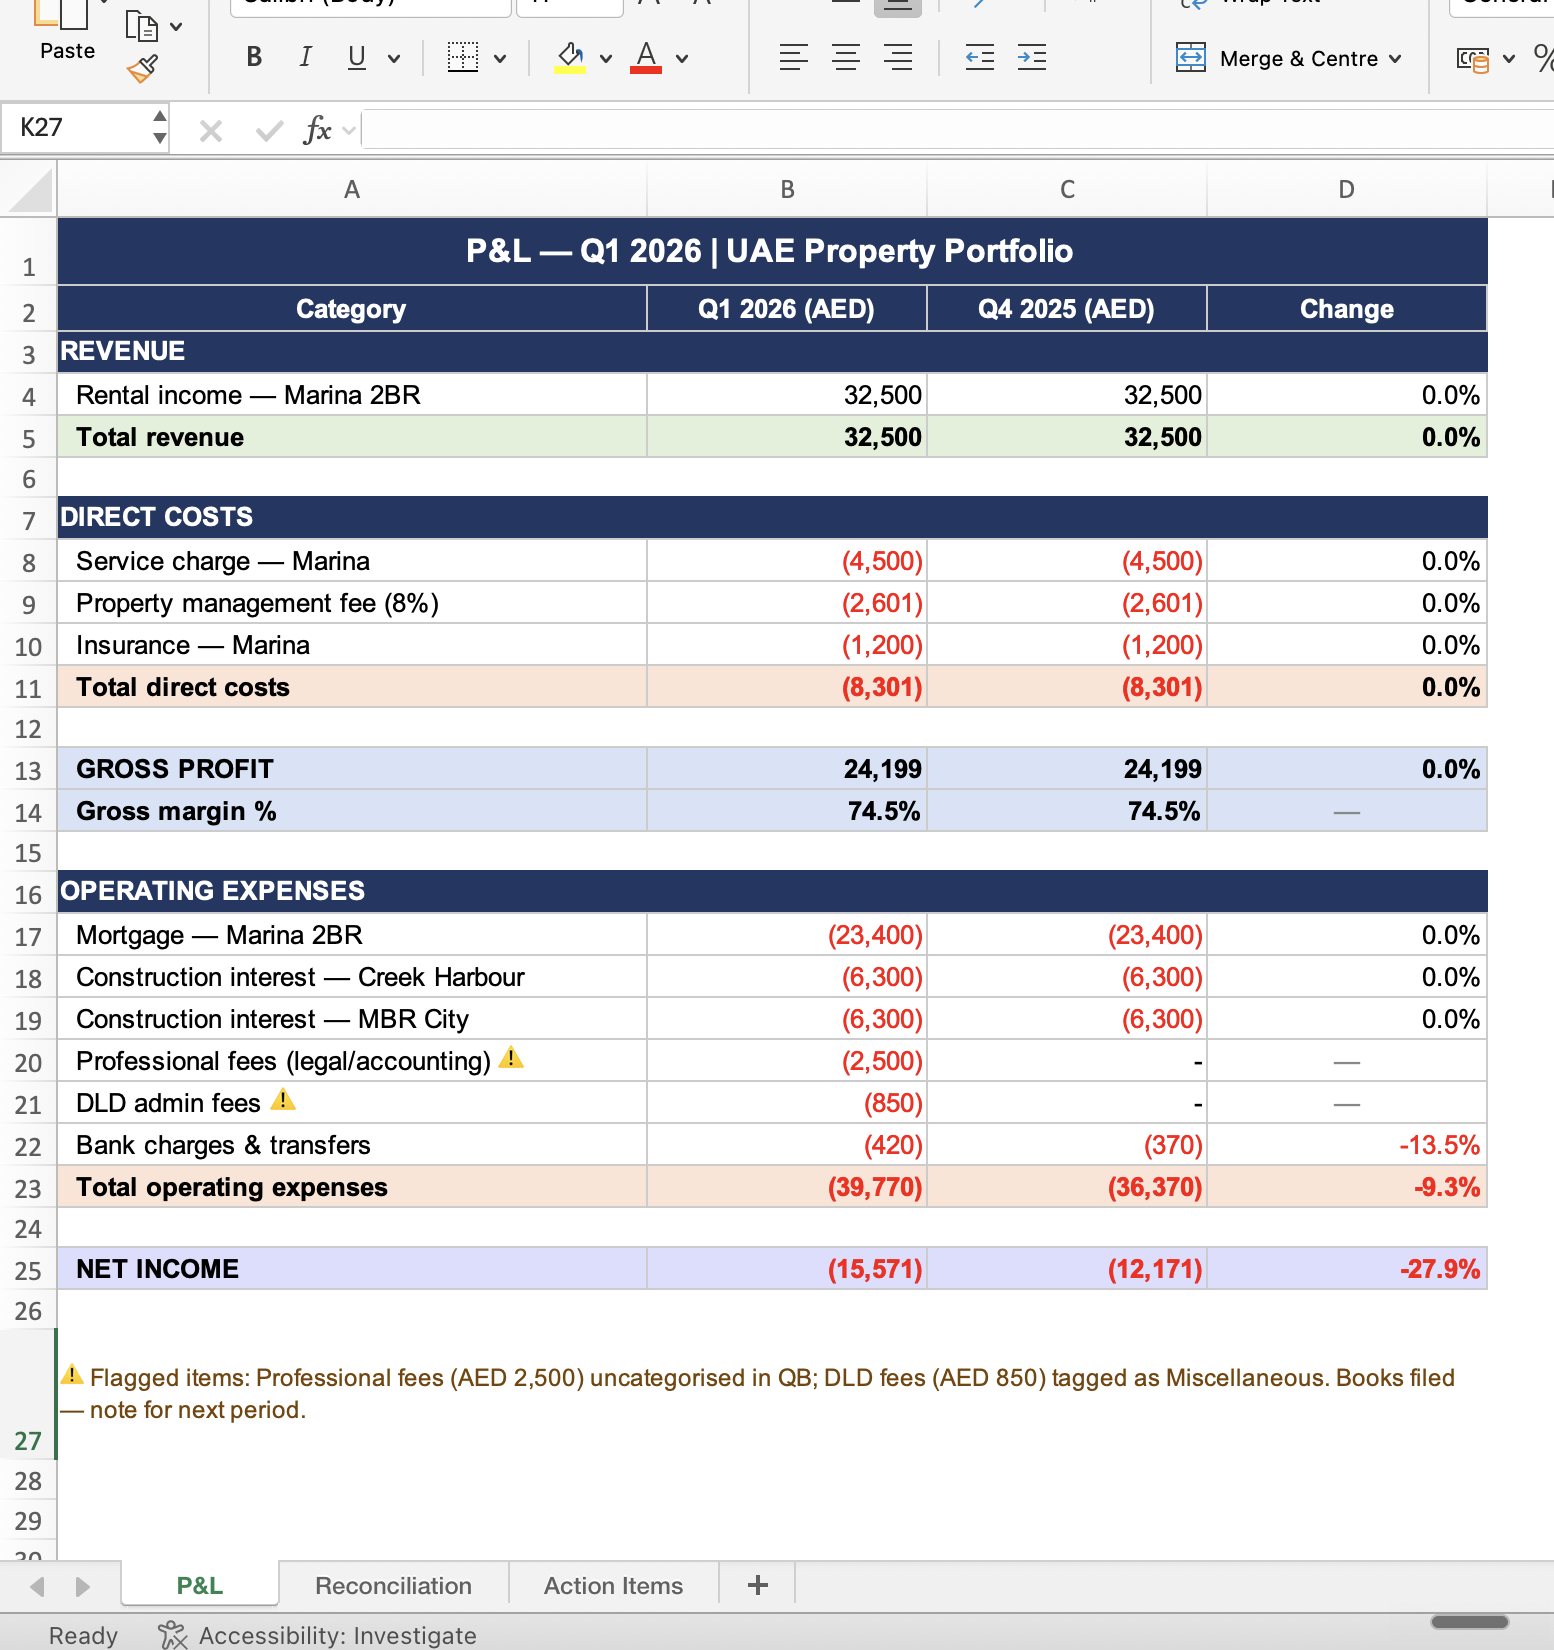
Task: Decrease indent
Action: [x=980, y=58]
